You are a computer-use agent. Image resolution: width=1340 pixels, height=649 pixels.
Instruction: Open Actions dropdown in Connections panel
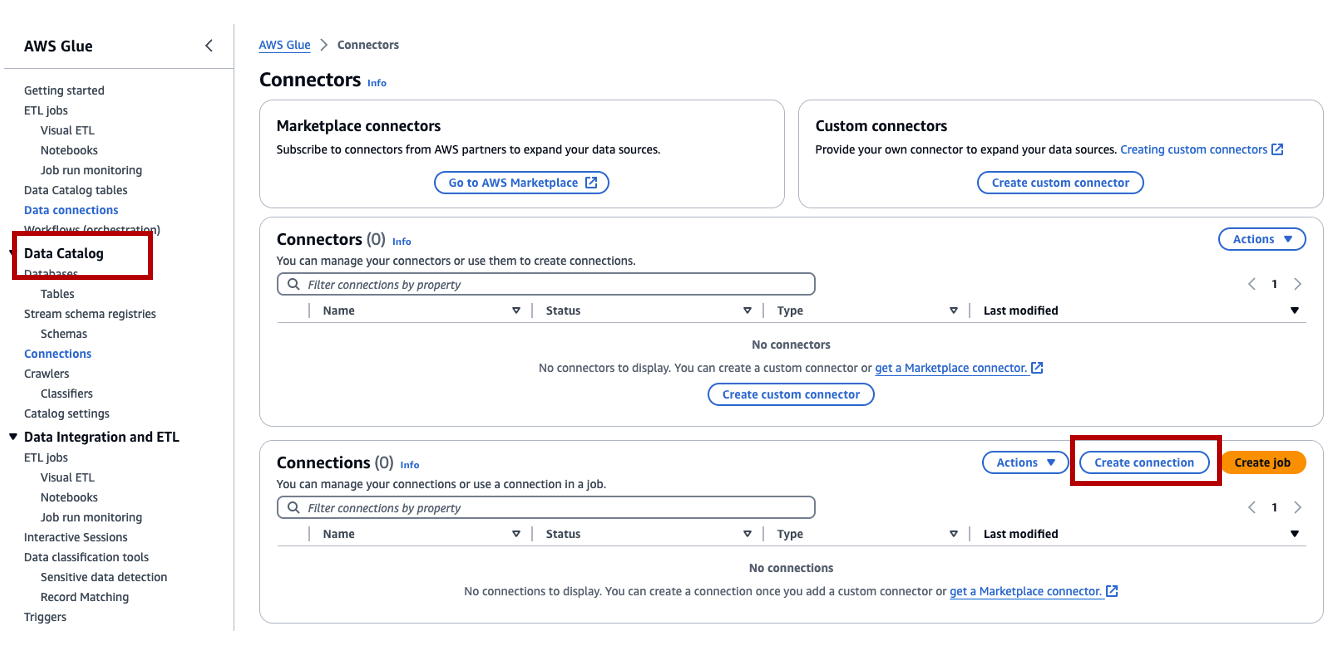pos(1026,462)
